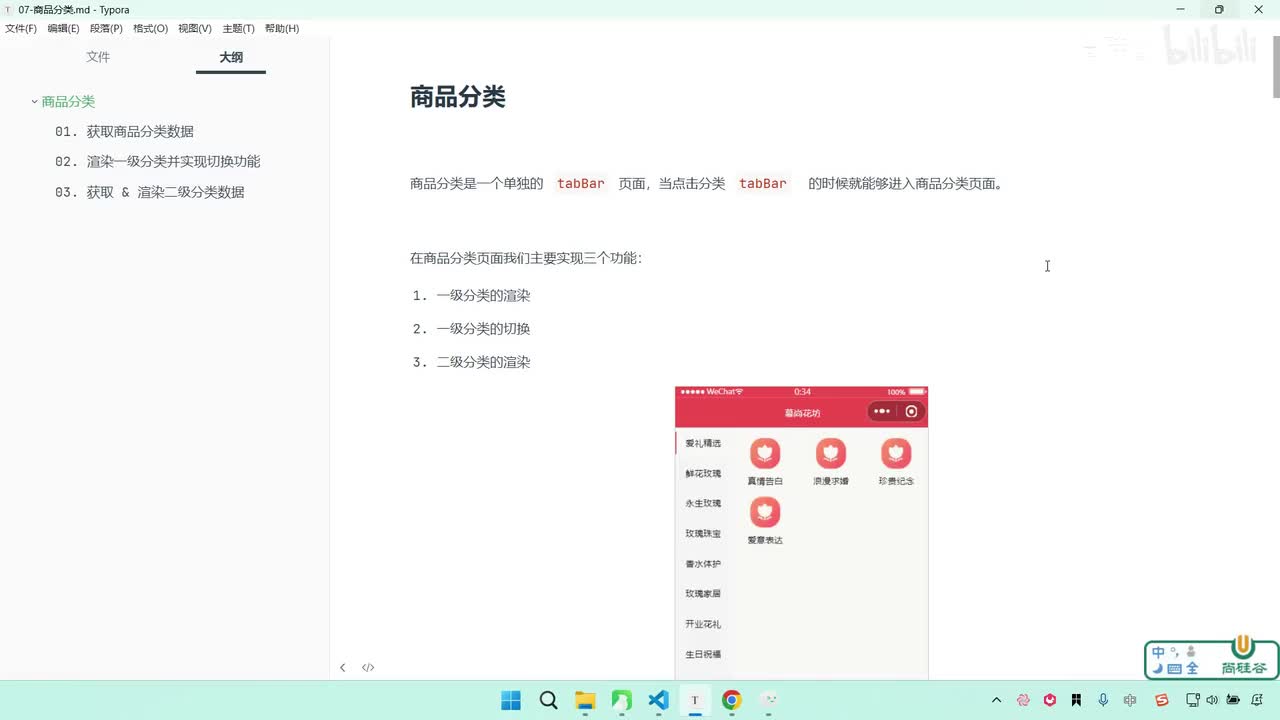The width and height of the screenshot is (1280, 720).
Task: Click the 中 input mode tray icon
Action: 1130,700
